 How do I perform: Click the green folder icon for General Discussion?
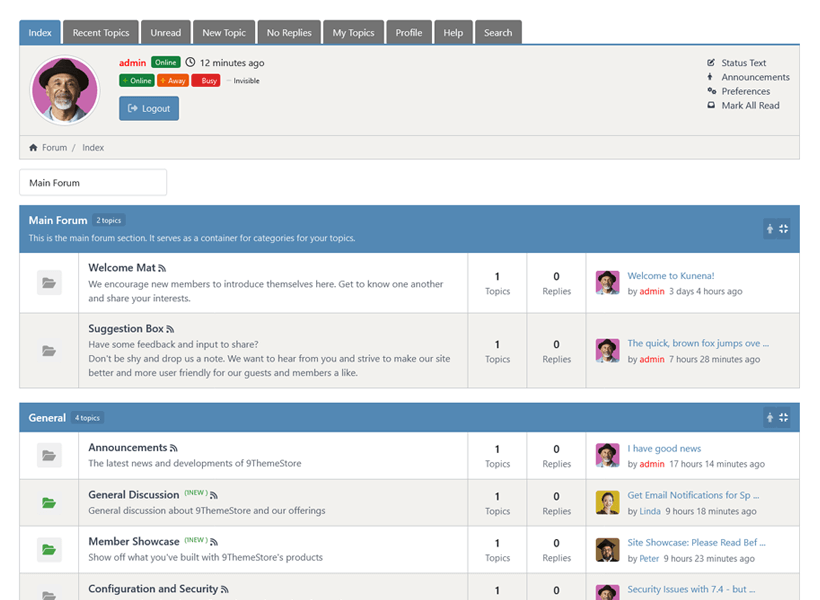coord(49,503)
